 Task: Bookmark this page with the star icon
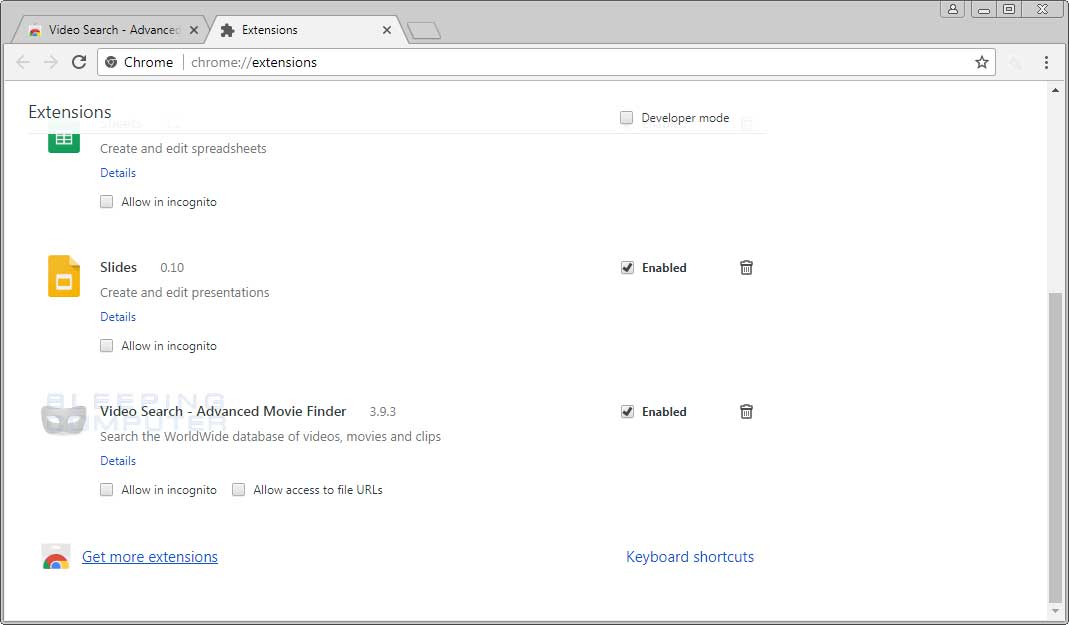[x=980, y=62]
